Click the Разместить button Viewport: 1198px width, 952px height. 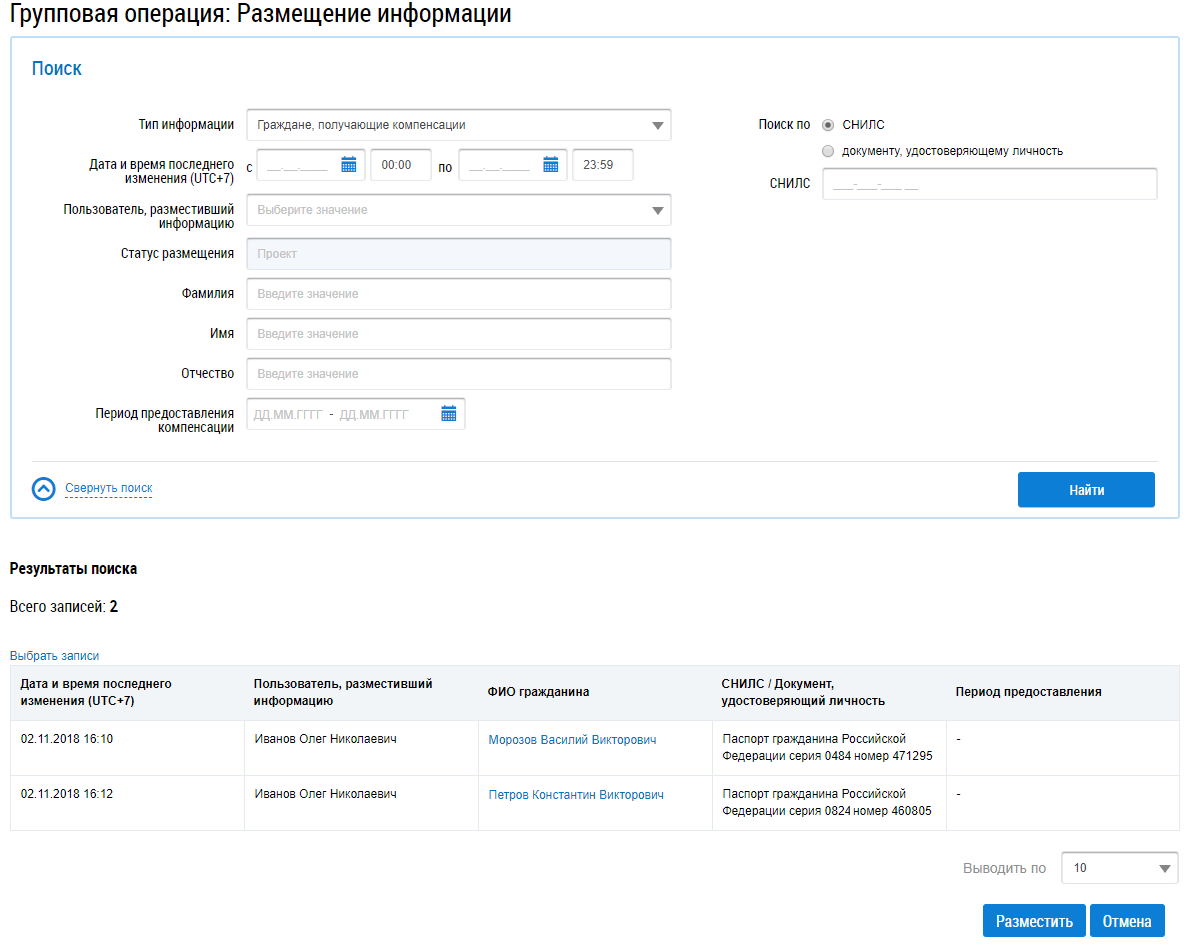(x=1033, y=921)
